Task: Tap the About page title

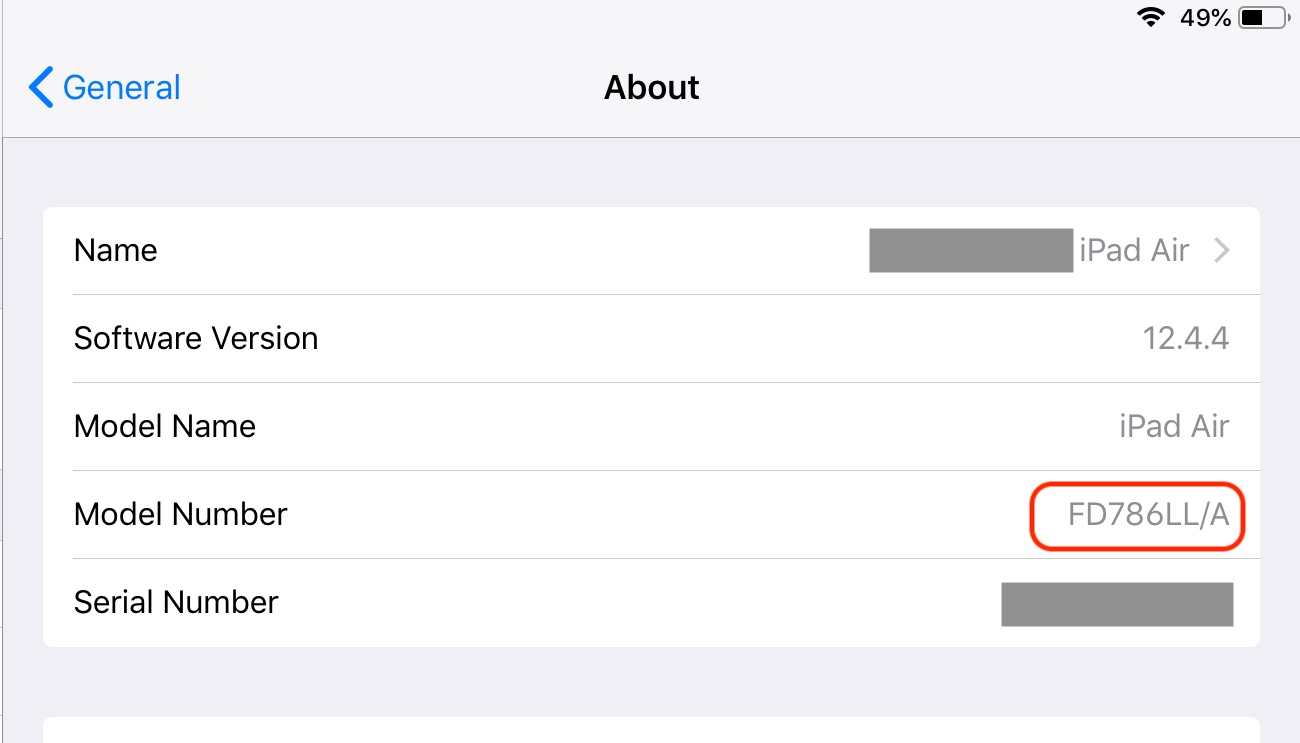Action: [651, 88]
